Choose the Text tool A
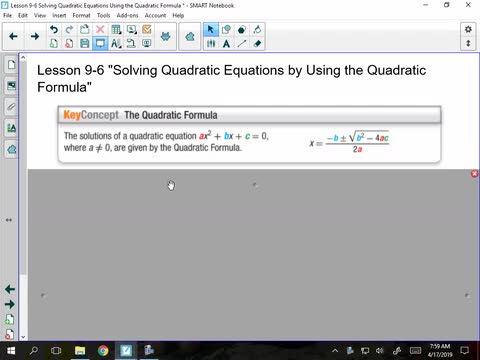Viewport: 480px width, 360px height. [226, 44]
